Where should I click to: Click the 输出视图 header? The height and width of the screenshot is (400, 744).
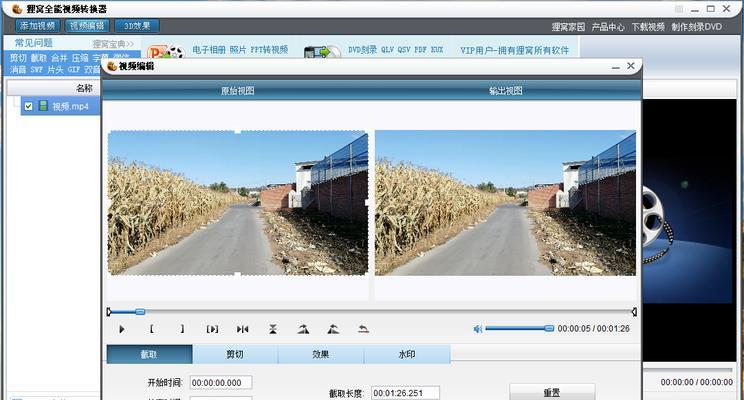[x=506, y=91]
